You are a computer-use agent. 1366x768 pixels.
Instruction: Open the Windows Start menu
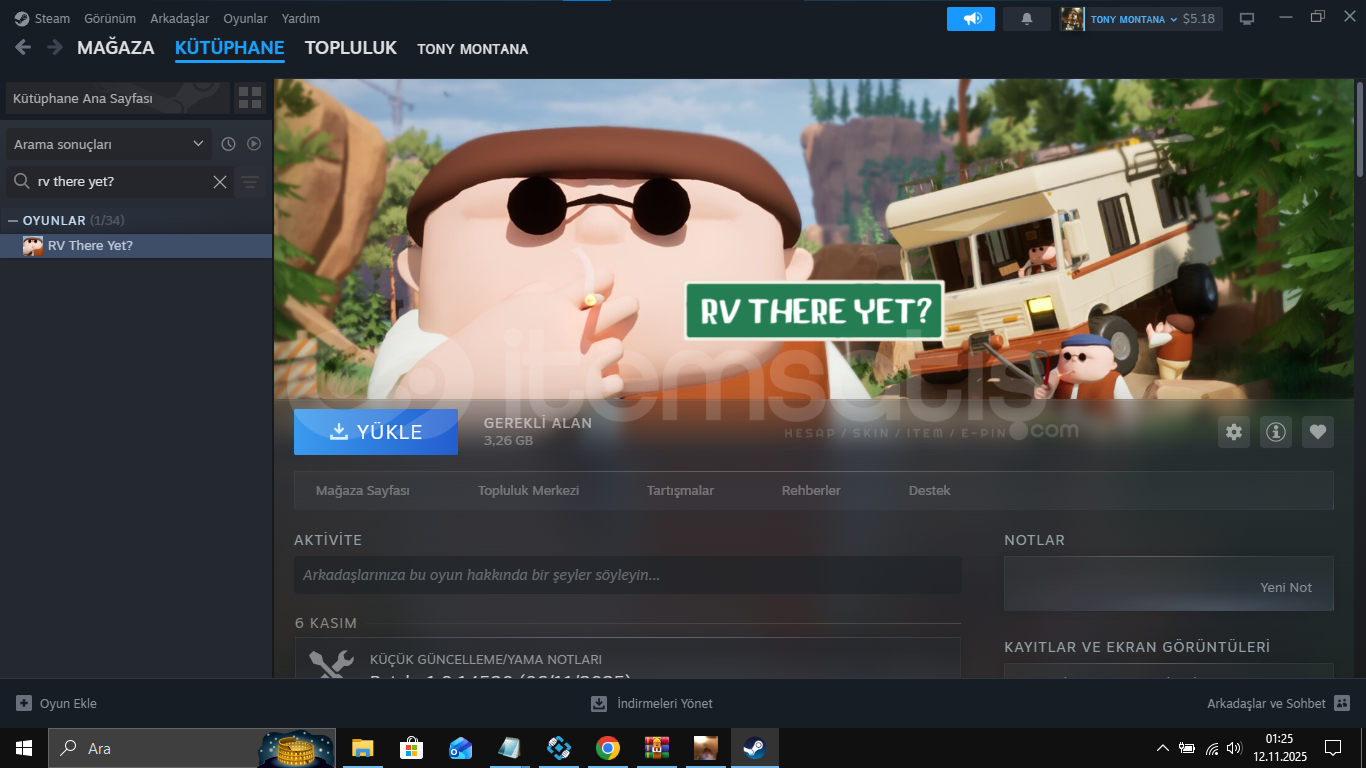pos(23,748)
